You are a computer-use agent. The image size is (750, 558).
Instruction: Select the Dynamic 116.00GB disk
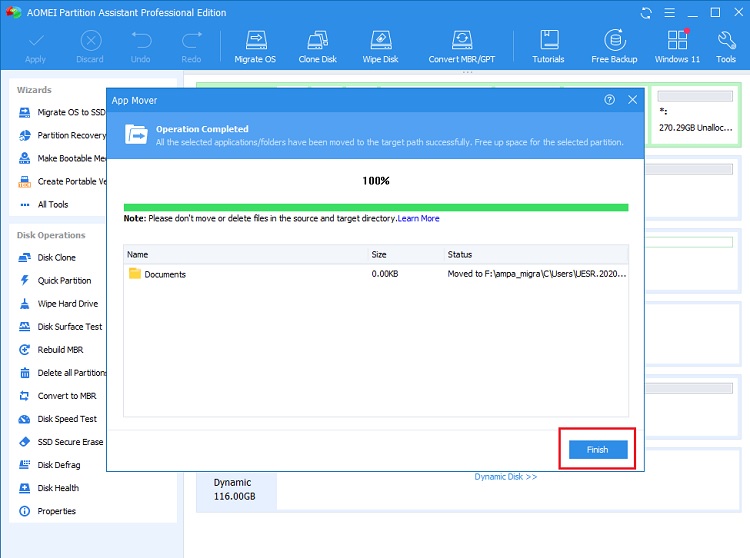(235, 490)
